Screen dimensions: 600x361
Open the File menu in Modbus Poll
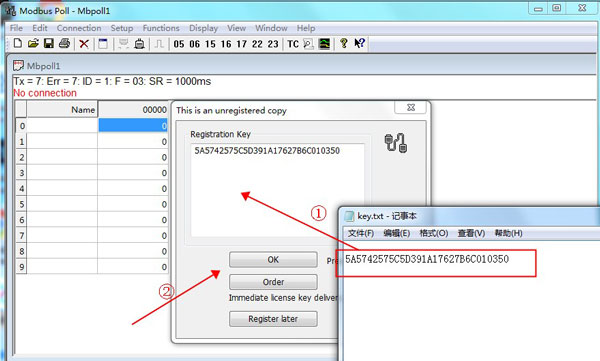pos(16,28)
